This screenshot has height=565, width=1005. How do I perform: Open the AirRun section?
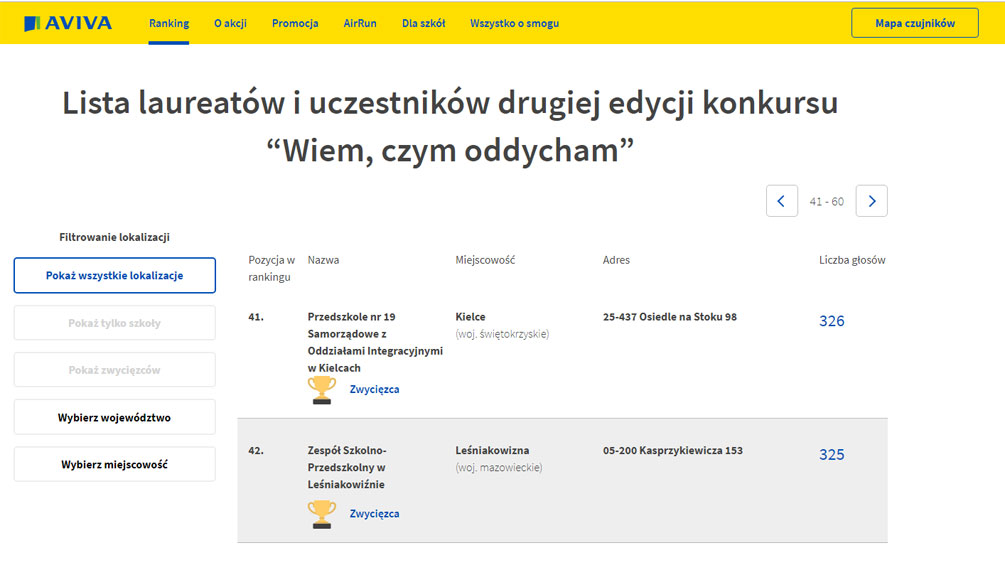pos(360,23)
